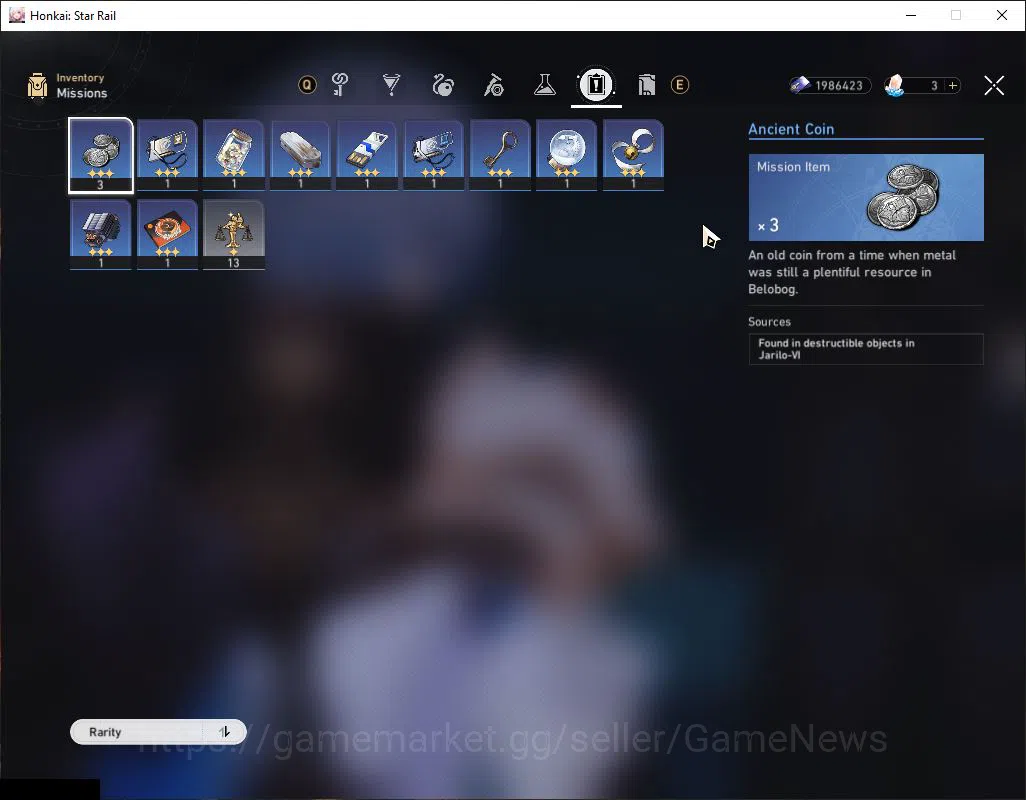
Task: Select the crystal ball mission item
Action: point(567,155)
